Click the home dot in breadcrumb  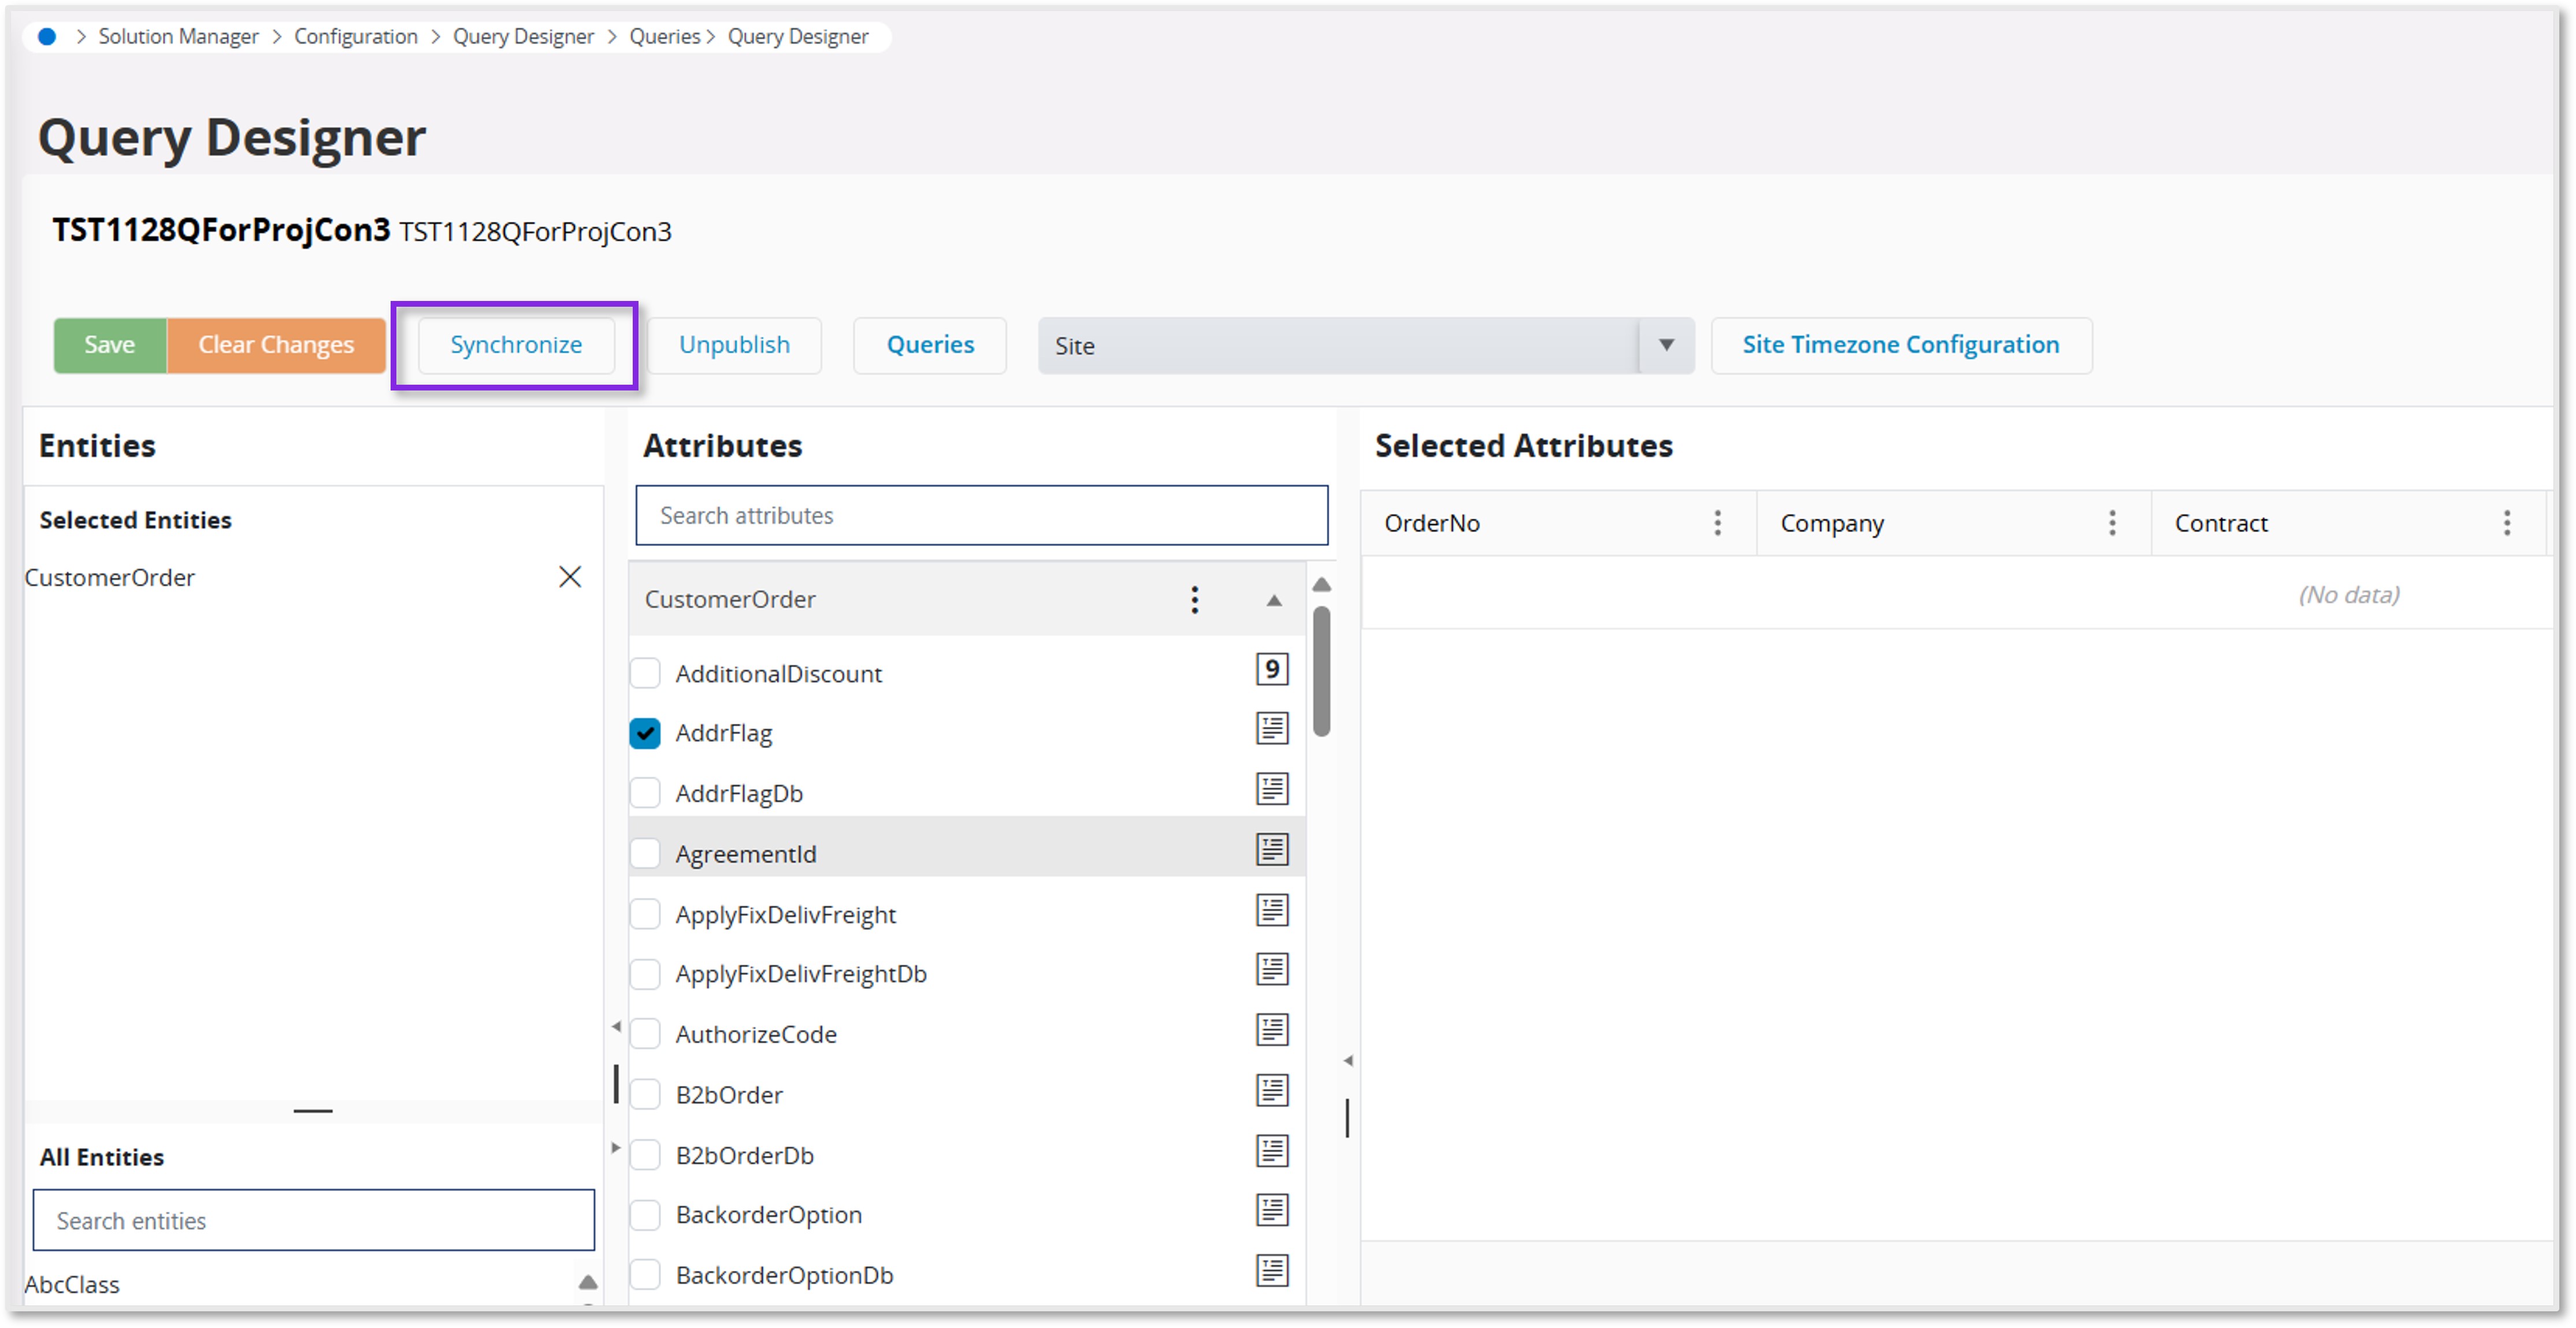click(x=46, y=37)
